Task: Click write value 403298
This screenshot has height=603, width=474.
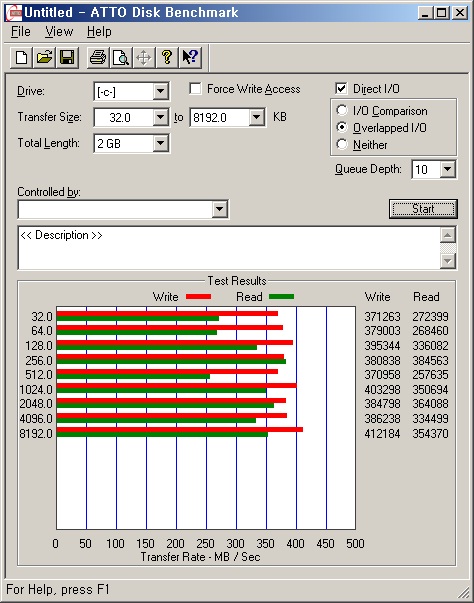Action: pos(383,390)
